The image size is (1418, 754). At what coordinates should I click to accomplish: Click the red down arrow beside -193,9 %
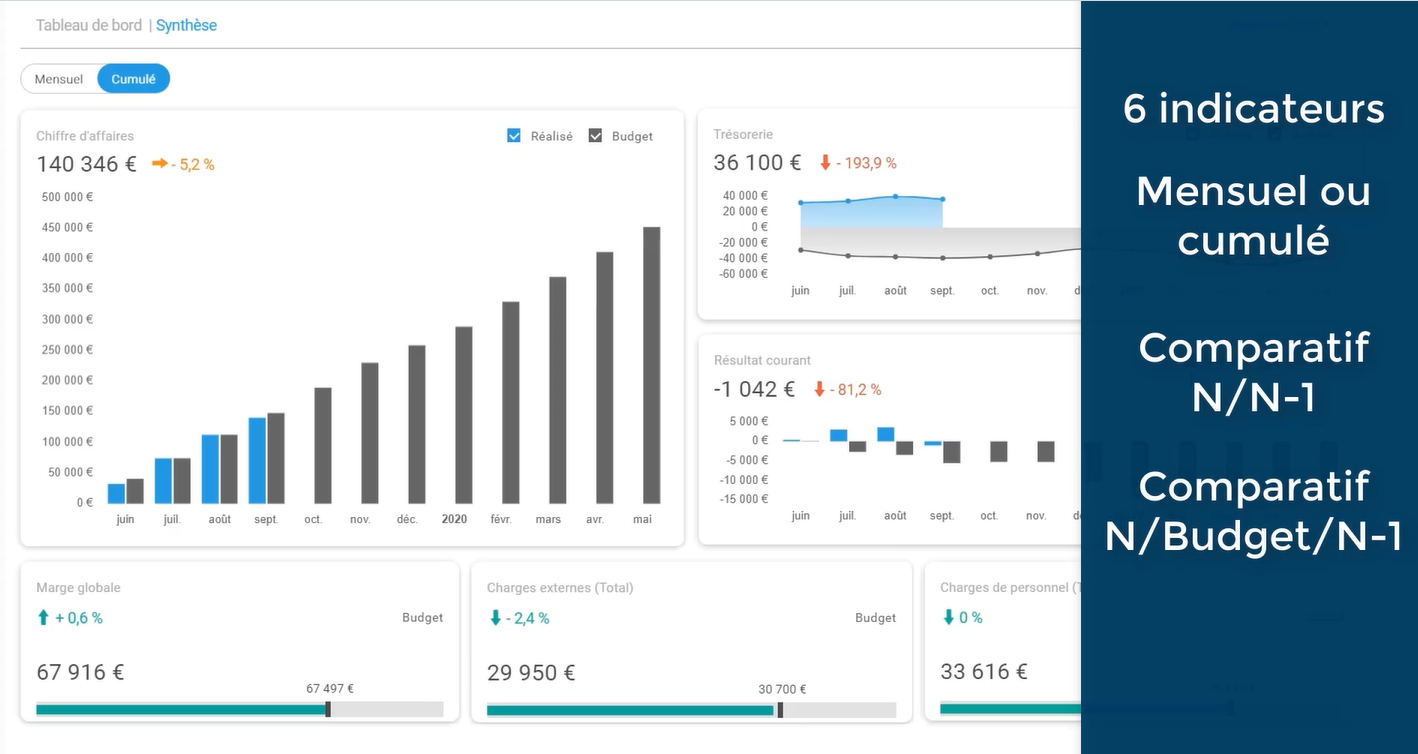(825, 162)
